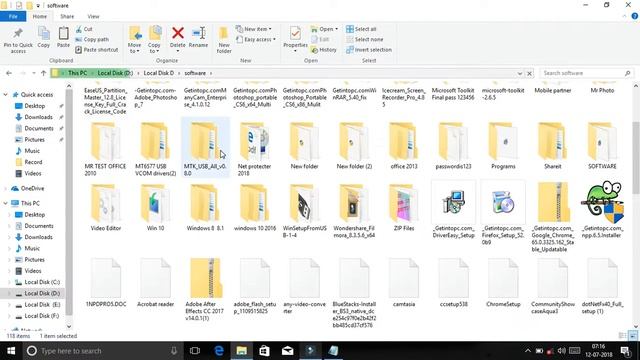Select Adobe After Effects CC 2017 archive
640x360 pixels.
point(205,289)
